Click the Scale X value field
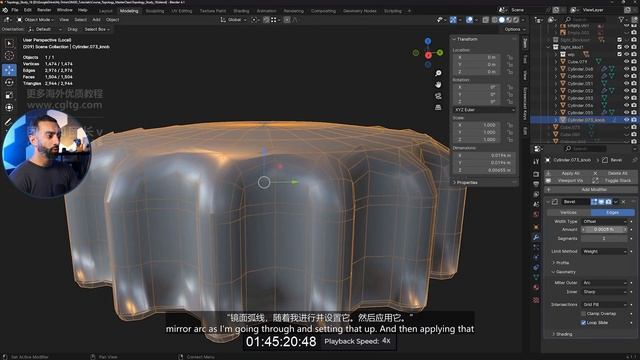The image size is (640, 360). [477, 125]
